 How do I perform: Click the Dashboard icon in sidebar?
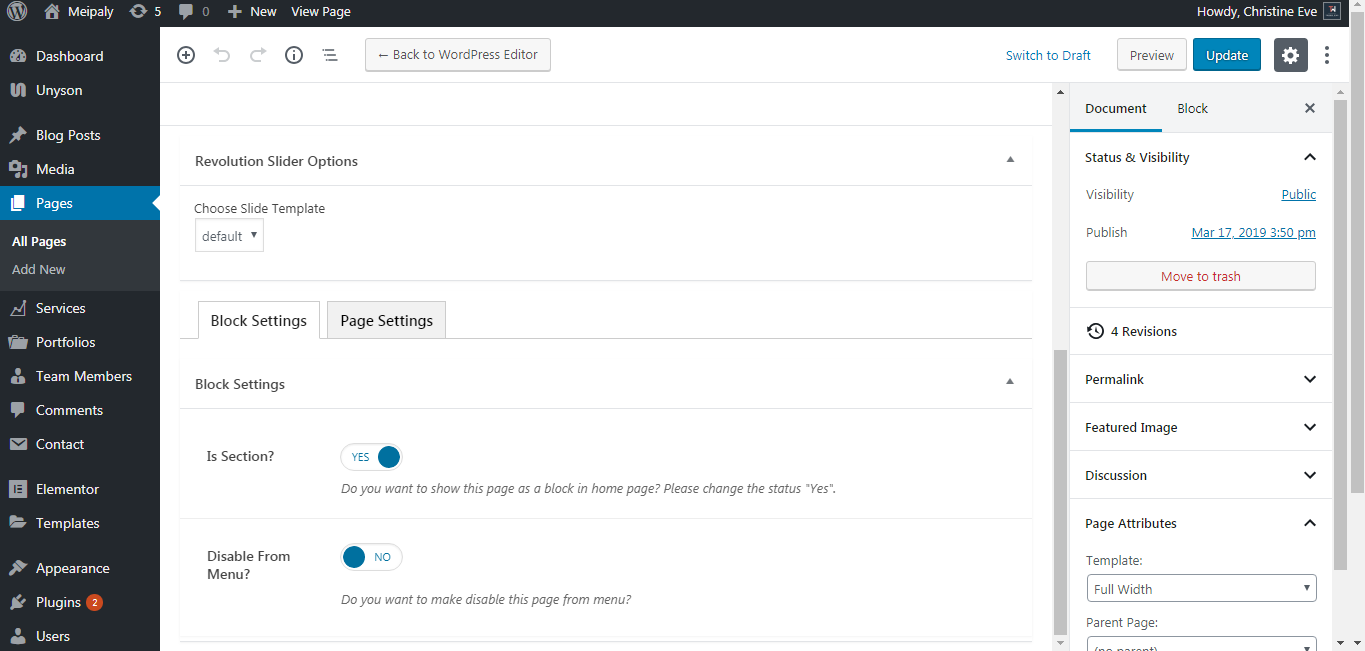point(18,56)
